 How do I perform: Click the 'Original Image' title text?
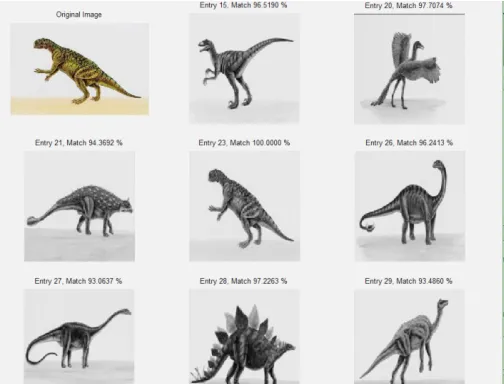click(x=79, y=15)
